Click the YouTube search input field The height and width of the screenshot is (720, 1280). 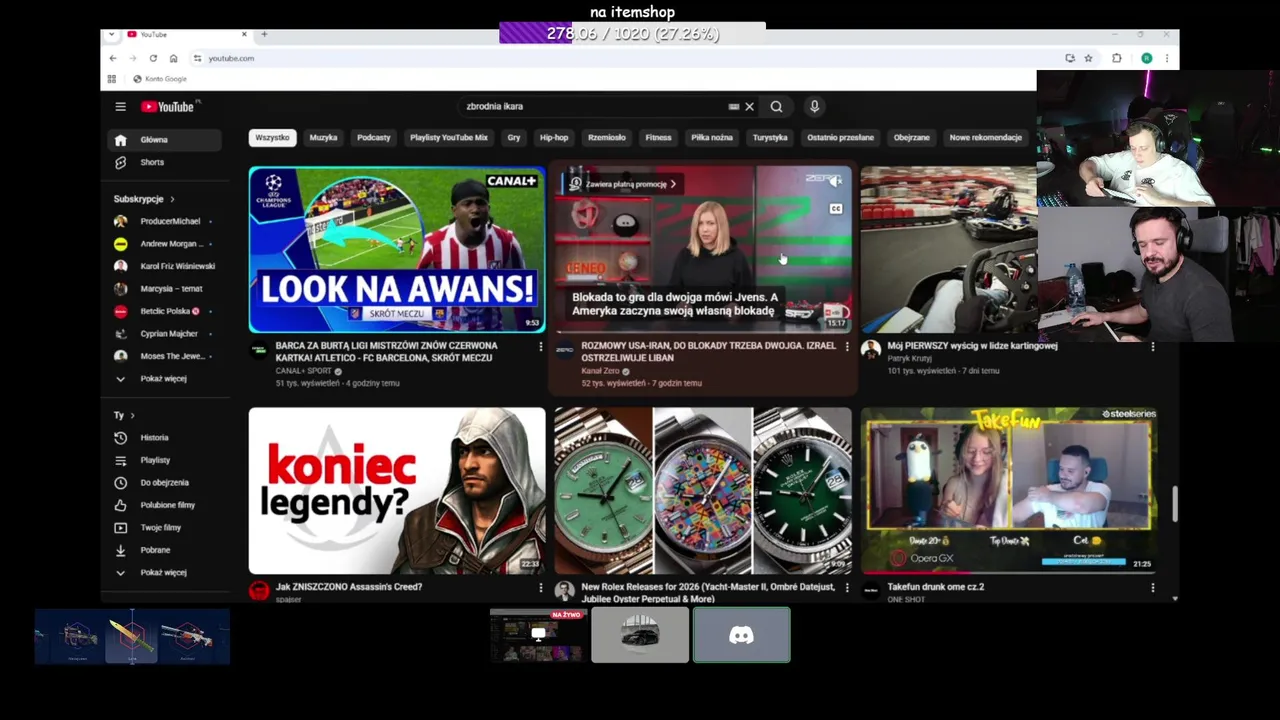tap(594, 106)
